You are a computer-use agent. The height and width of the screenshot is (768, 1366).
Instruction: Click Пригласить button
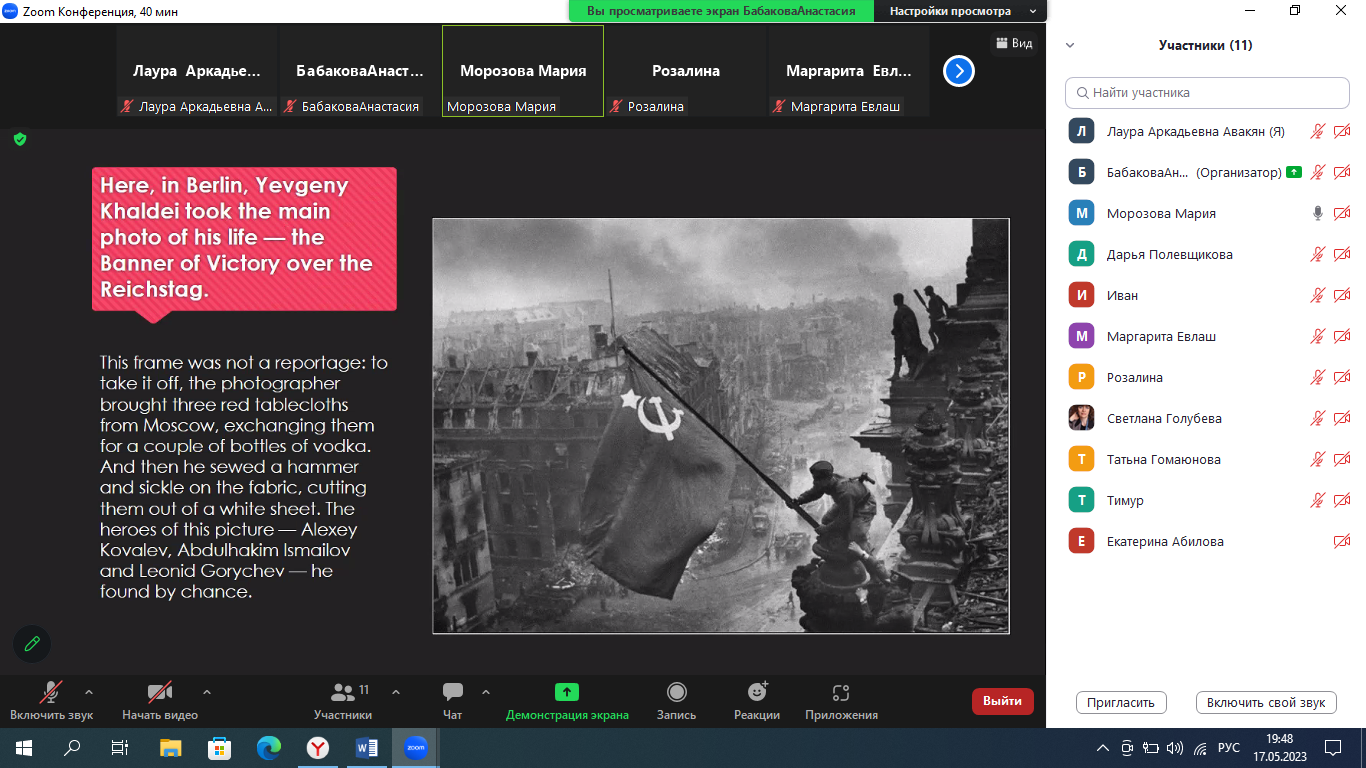1121,702
